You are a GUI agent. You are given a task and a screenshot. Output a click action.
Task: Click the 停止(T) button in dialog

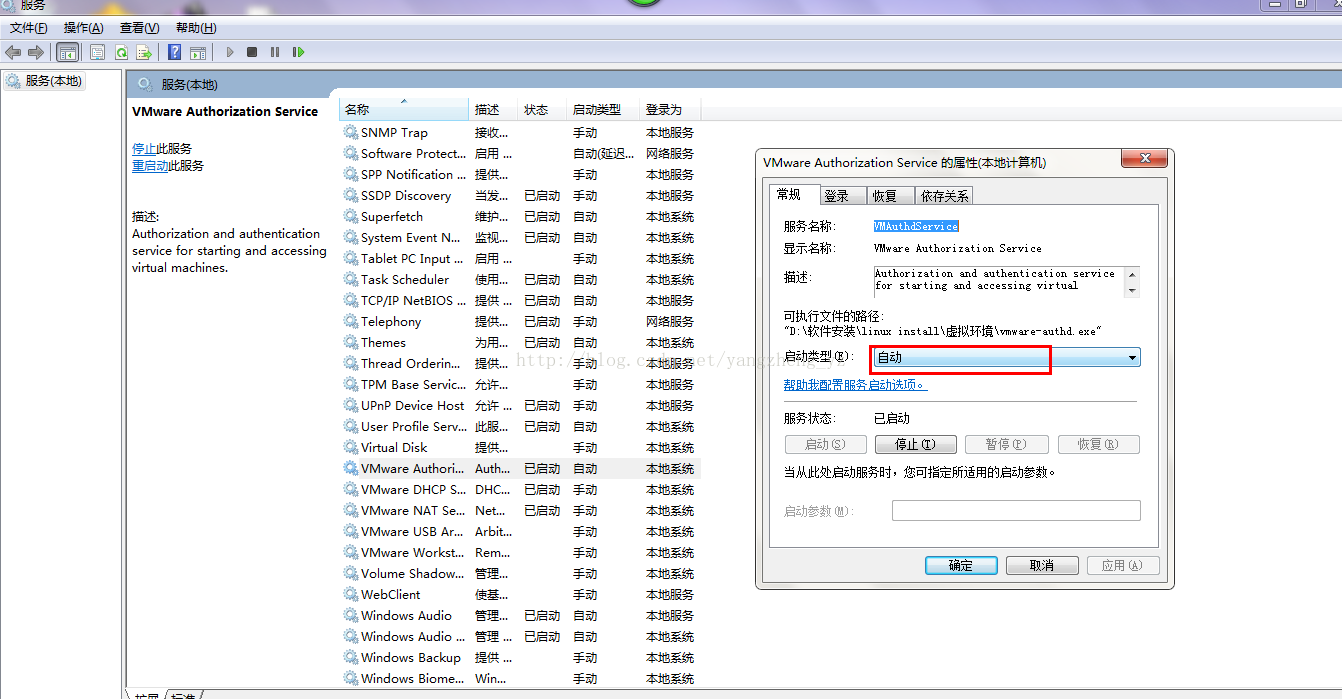tap(915, 444)
